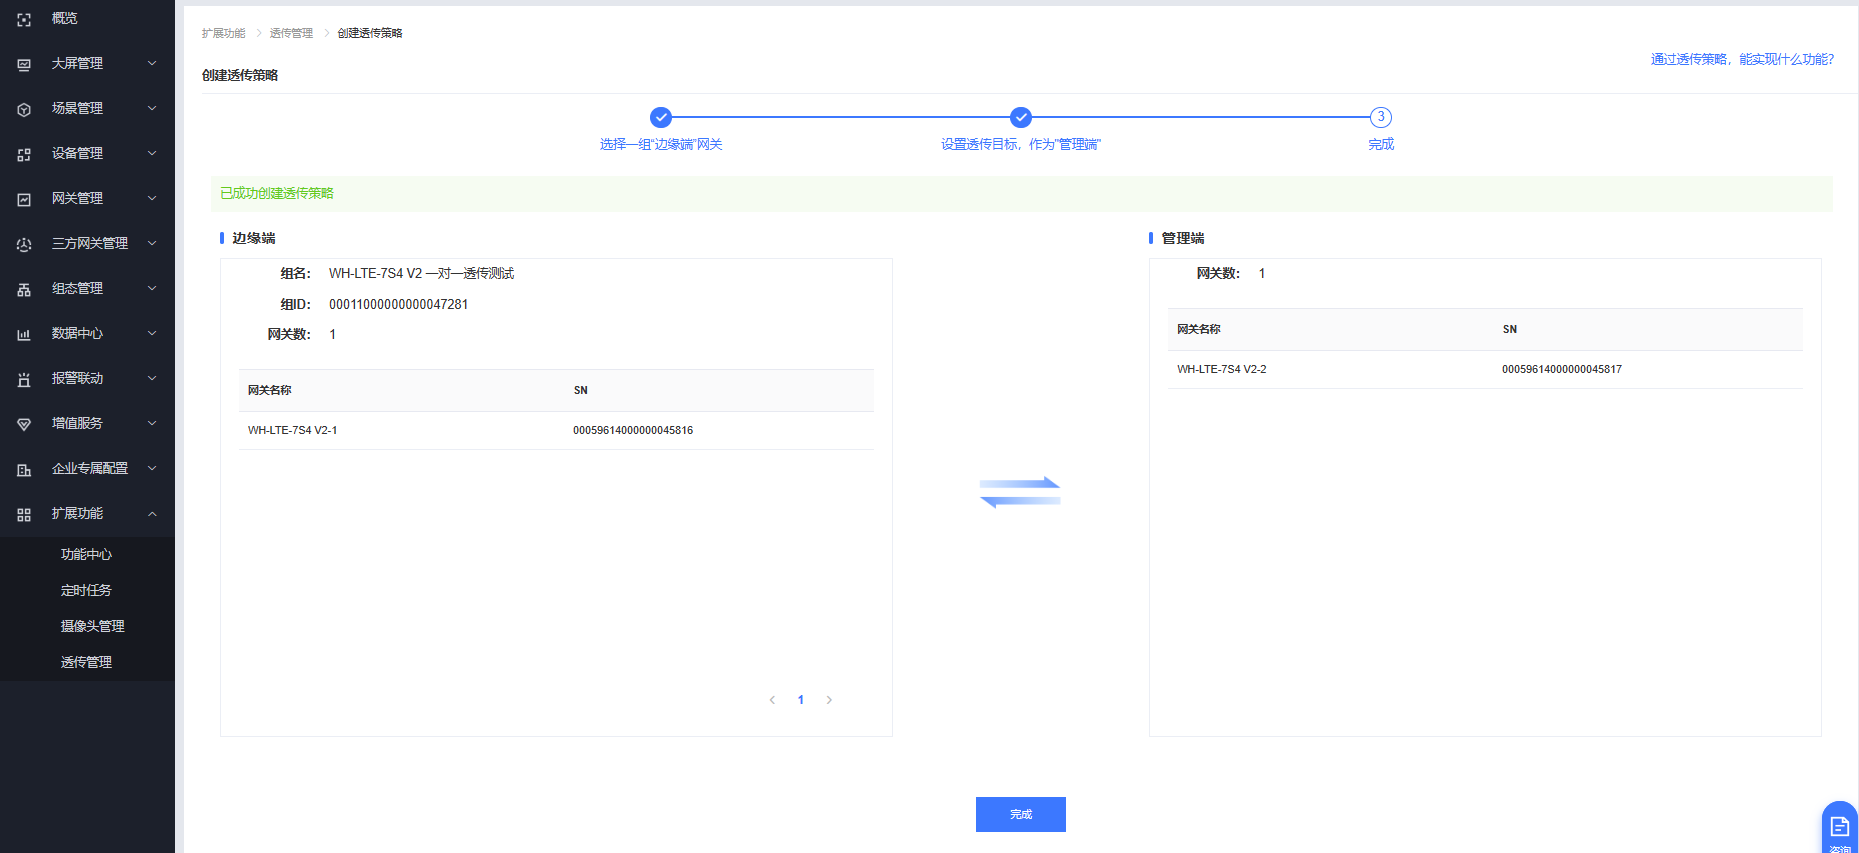Collapse the 扩展功能 menu chevron
The height and width of the screenshot is (853, 1859).
point(152,514)
